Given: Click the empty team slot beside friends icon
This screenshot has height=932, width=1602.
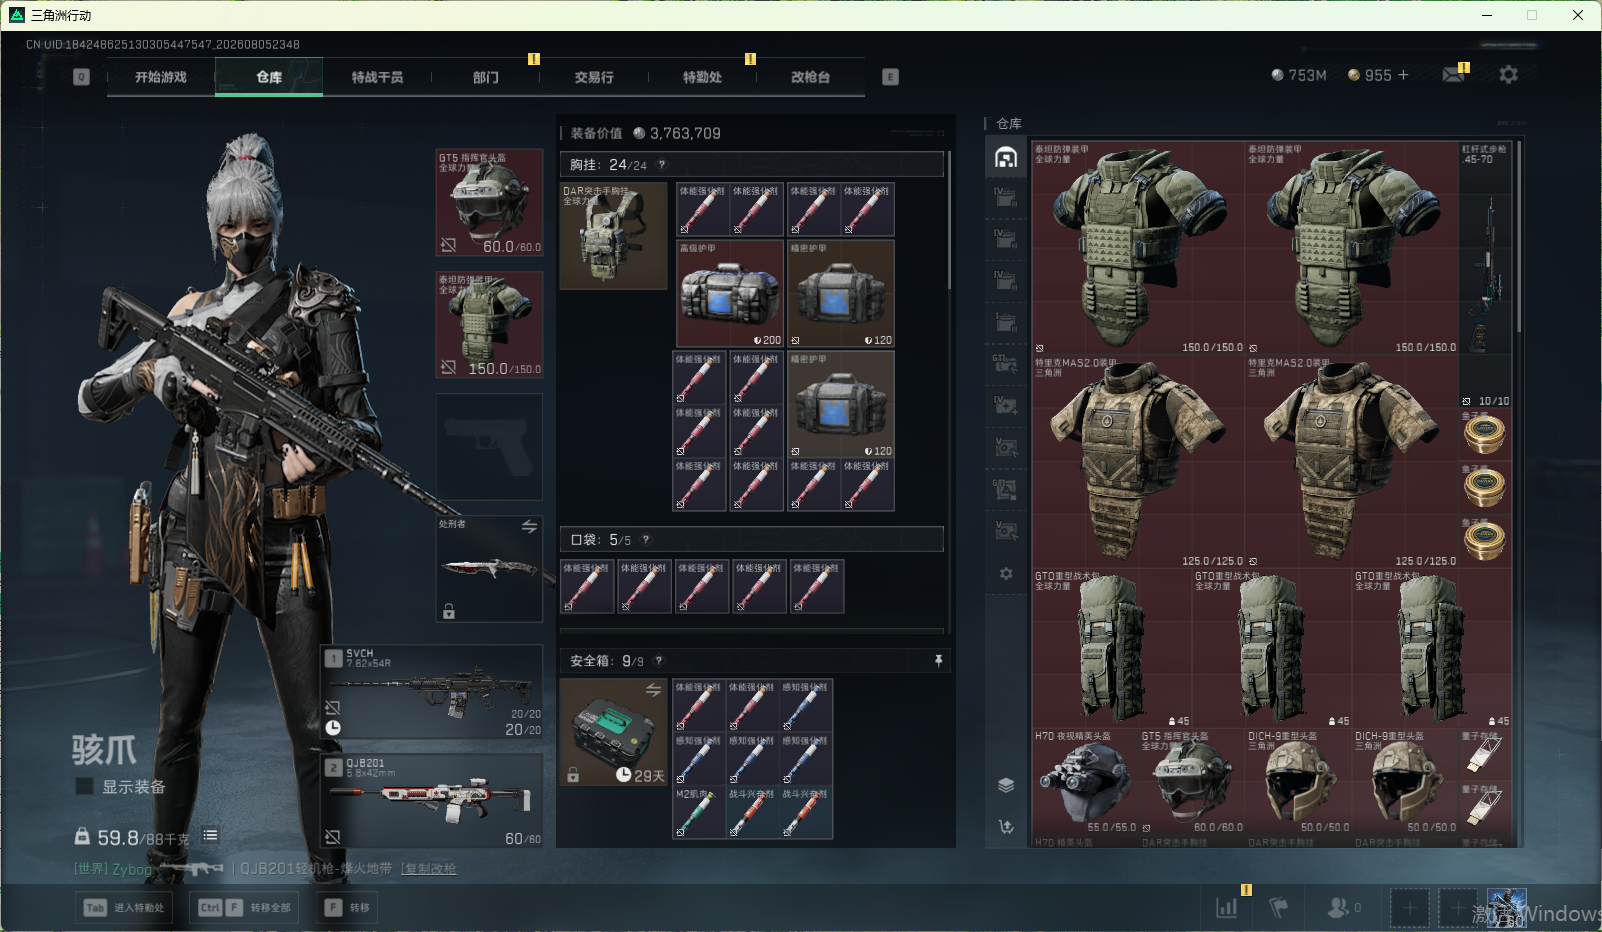Looking at the screenshot, I should tap(1409, 908).
